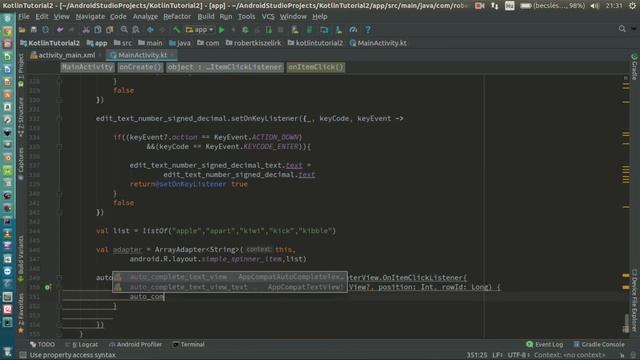Click the Help question mark icon
Image resolution: width=640 pixels, height=360 pixels.
coord(368,30)
